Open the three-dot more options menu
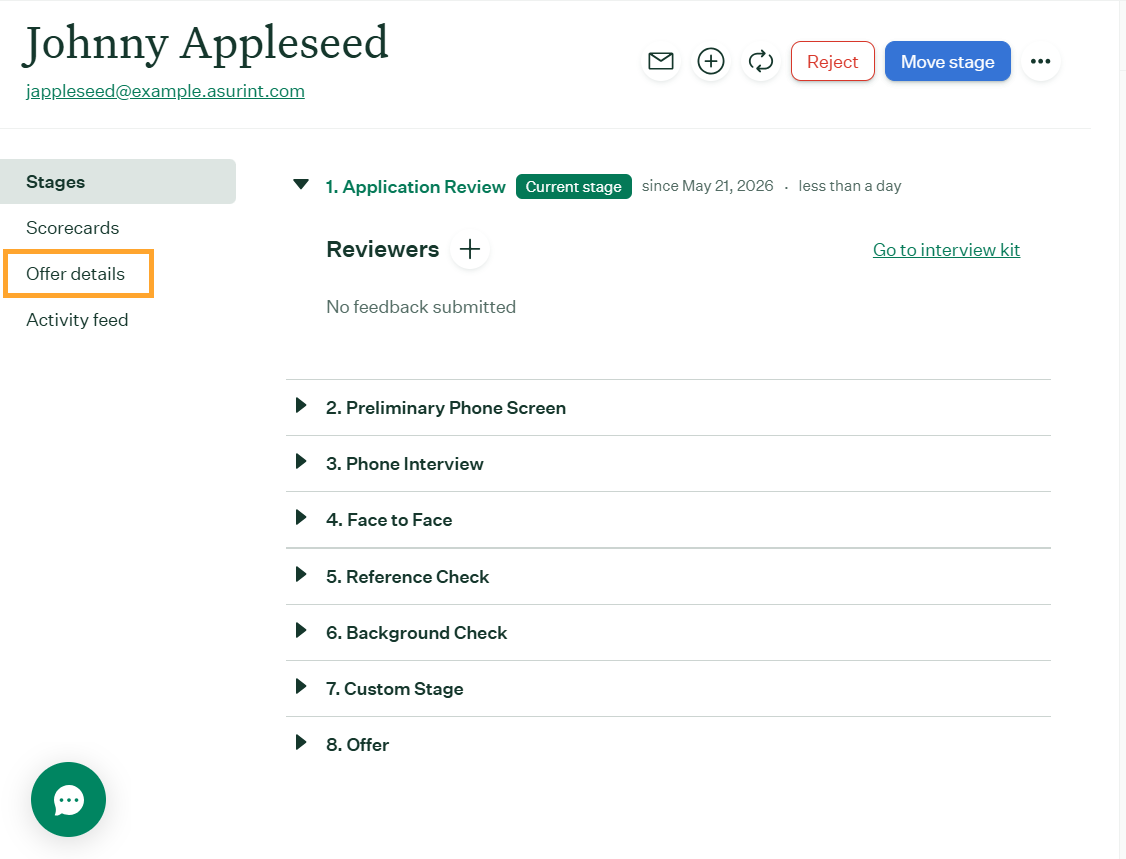The height and width of the screenshot is (859, 1126). 1040,61
